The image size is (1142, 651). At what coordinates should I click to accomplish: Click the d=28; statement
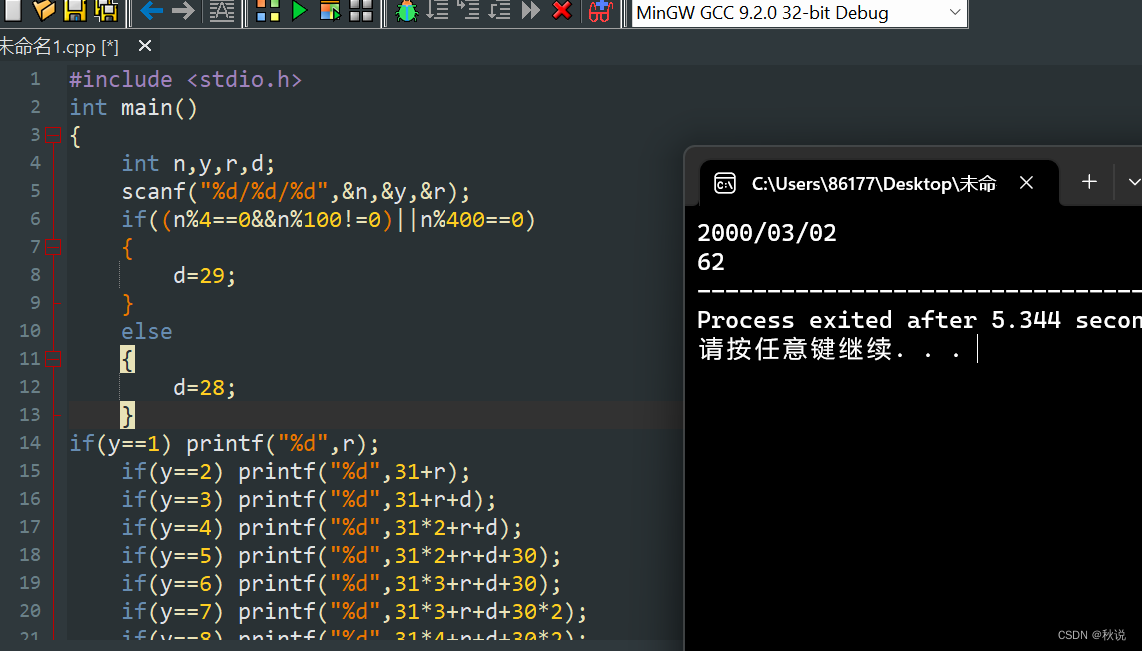pyautogui.click(x=205, y=387)
